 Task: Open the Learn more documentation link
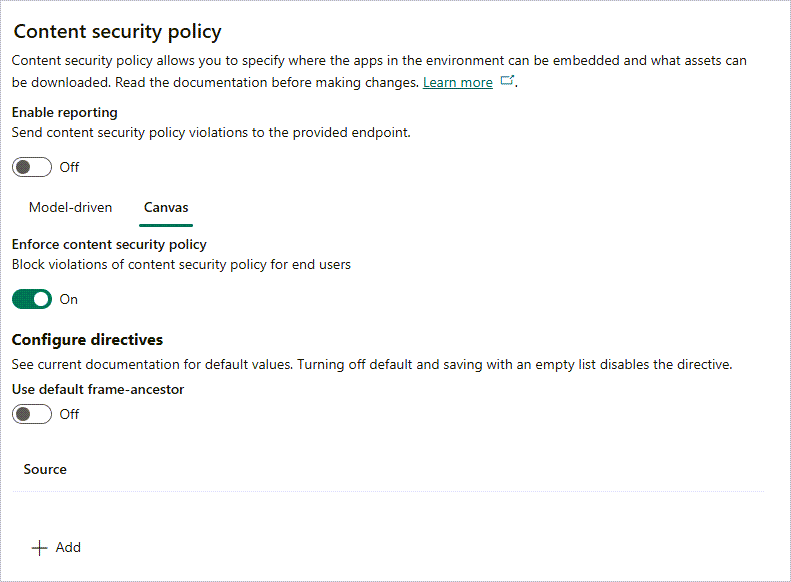(457, 83)
